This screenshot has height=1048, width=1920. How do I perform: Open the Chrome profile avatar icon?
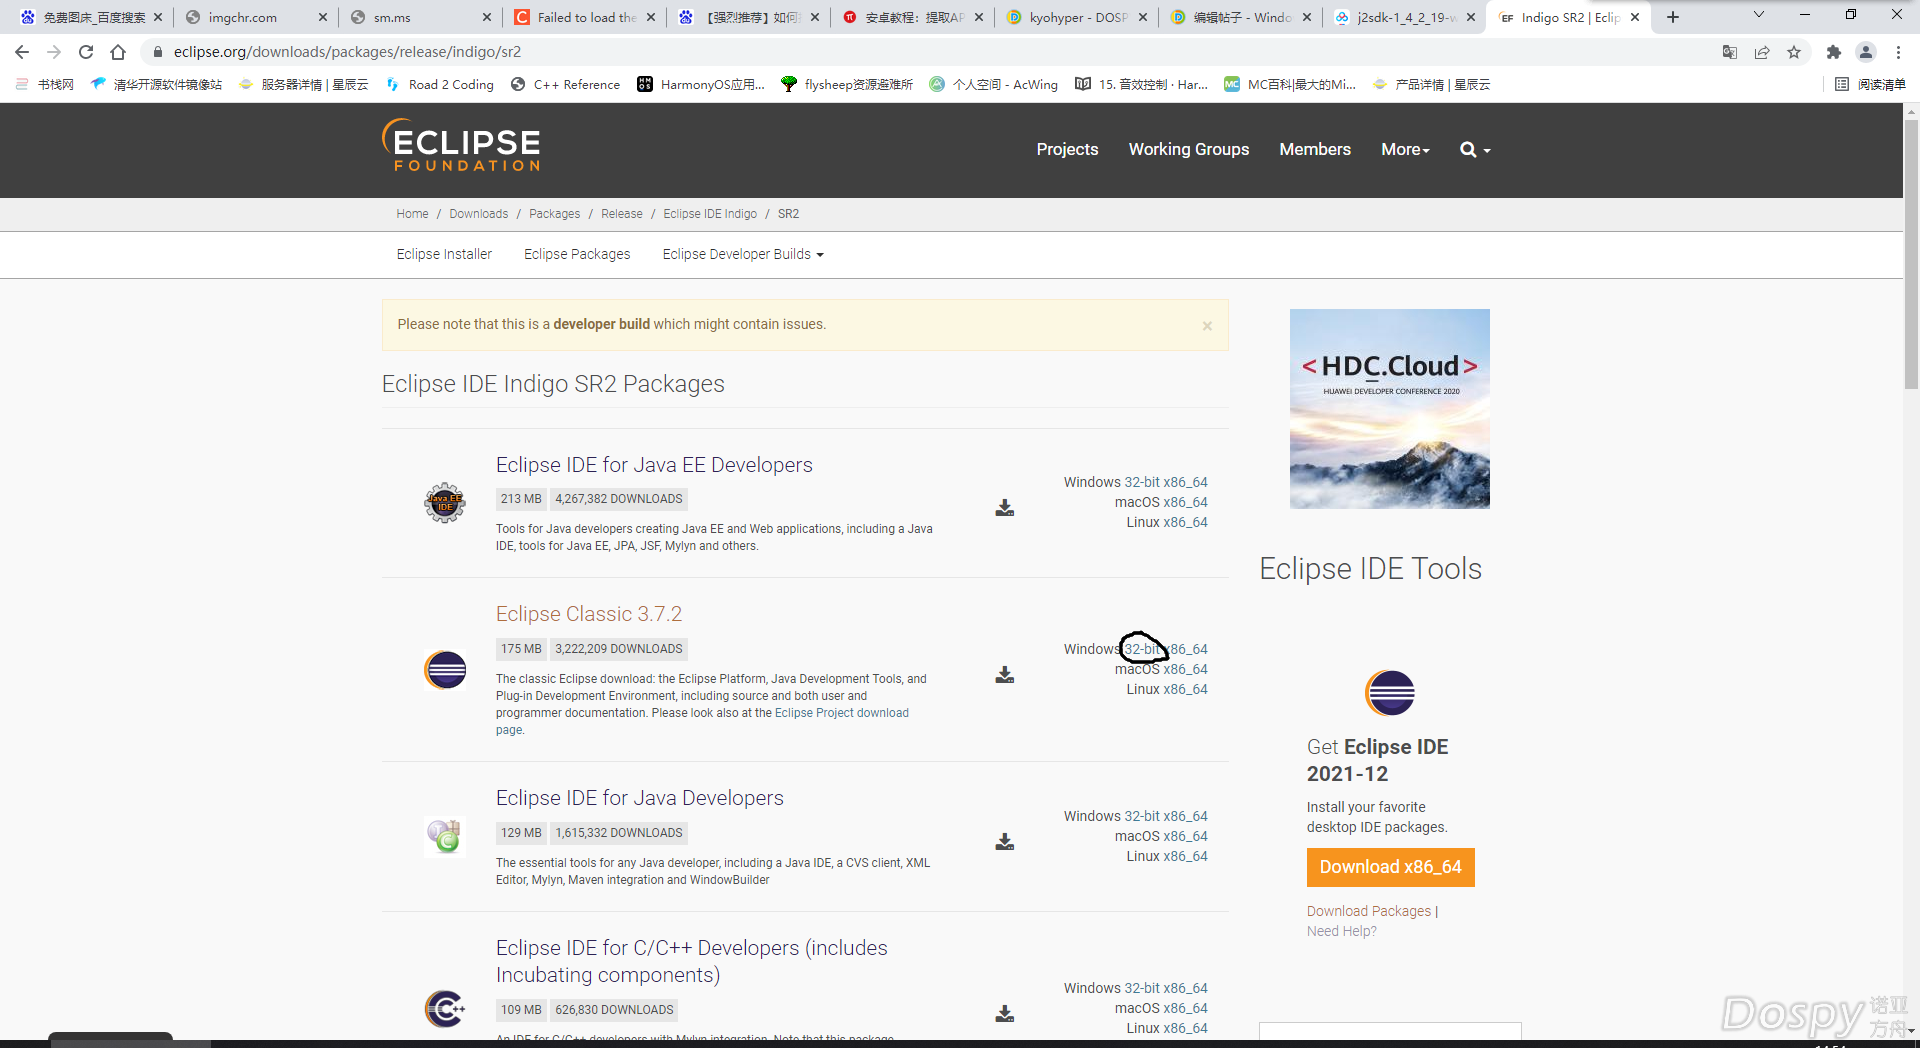coord(1866,52)
